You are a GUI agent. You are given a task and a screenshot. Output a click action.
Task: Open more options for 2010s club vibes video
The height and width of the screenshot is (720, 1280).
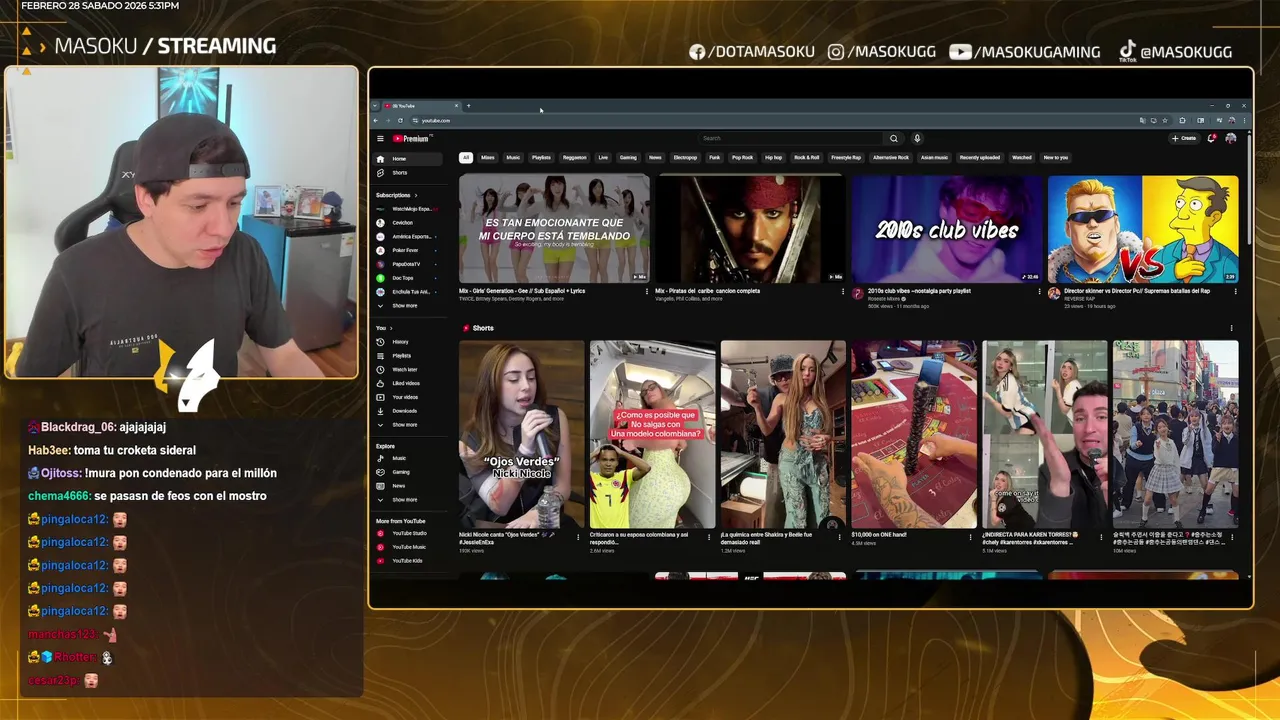(x=1039, y=291)
